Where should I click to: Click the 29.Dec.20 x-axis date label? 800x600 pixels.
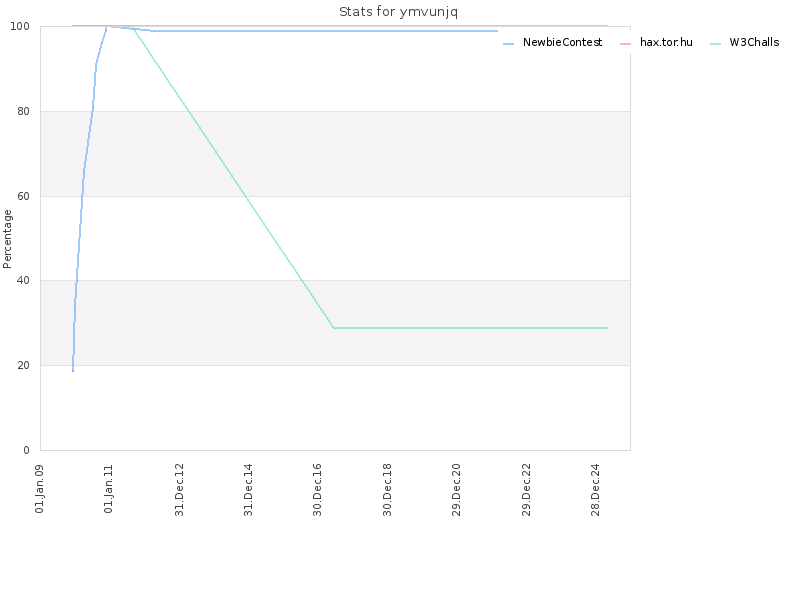pos(457,488)
